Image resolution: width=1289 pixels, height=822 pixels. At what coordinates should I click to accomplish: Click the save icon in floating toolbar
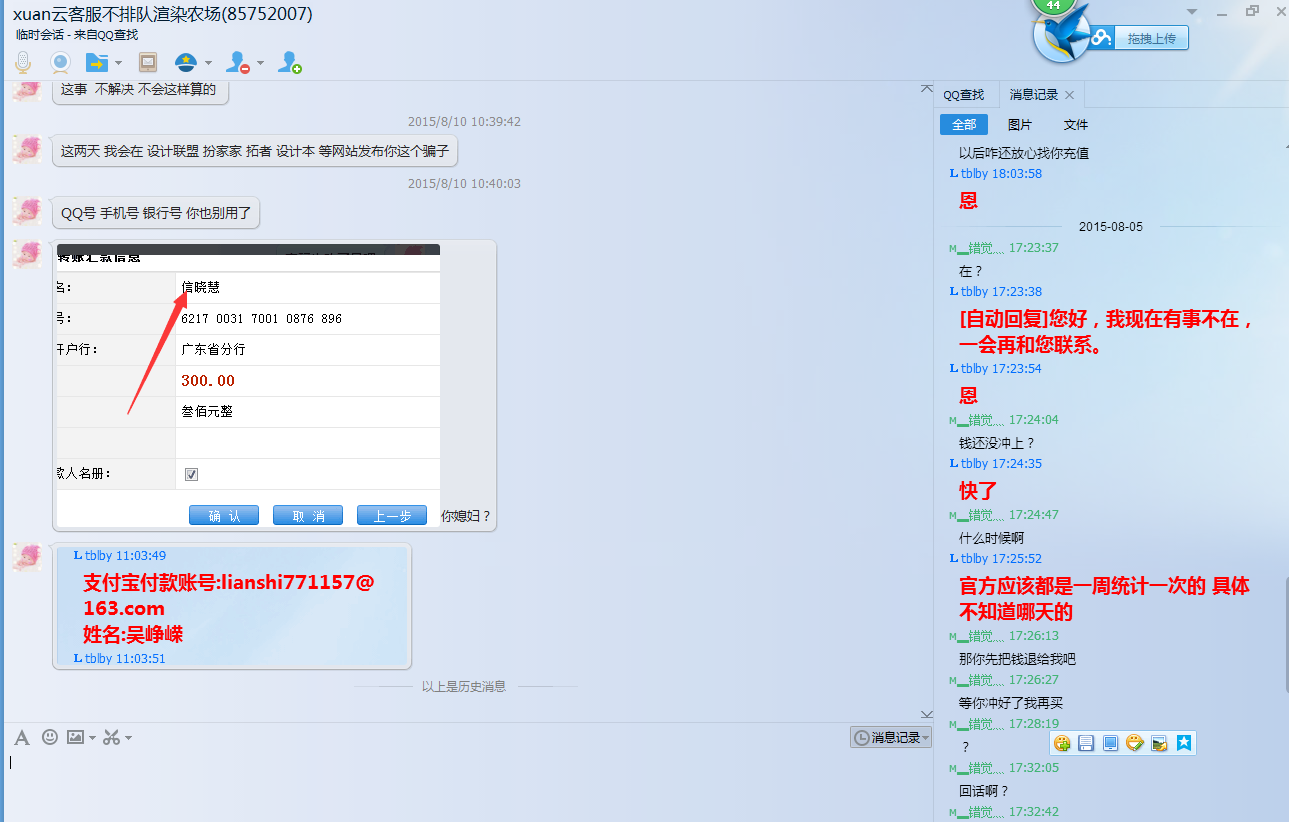(x=1086, y=743)
